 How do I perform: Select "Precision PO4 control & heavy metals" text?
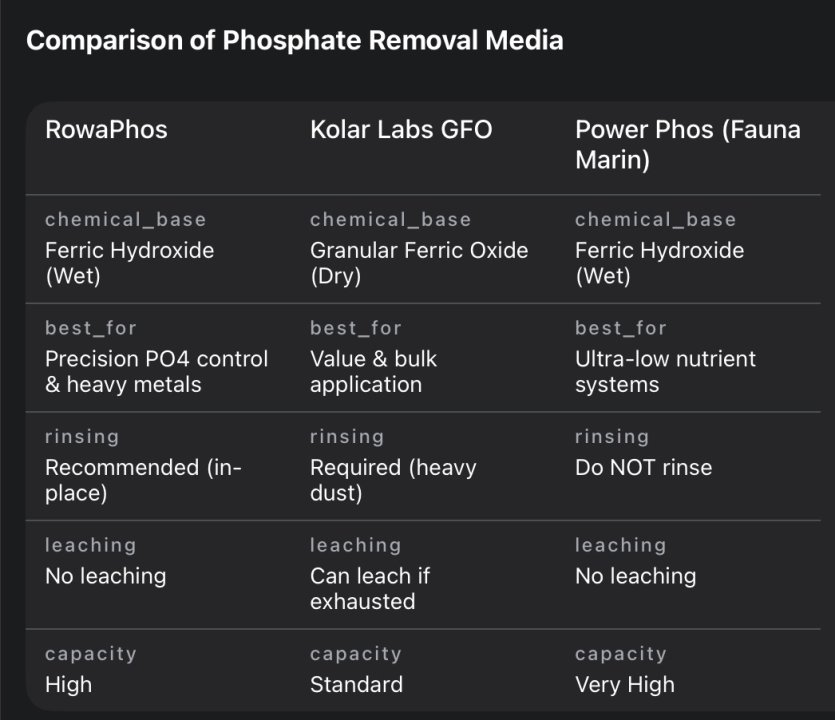156,371
